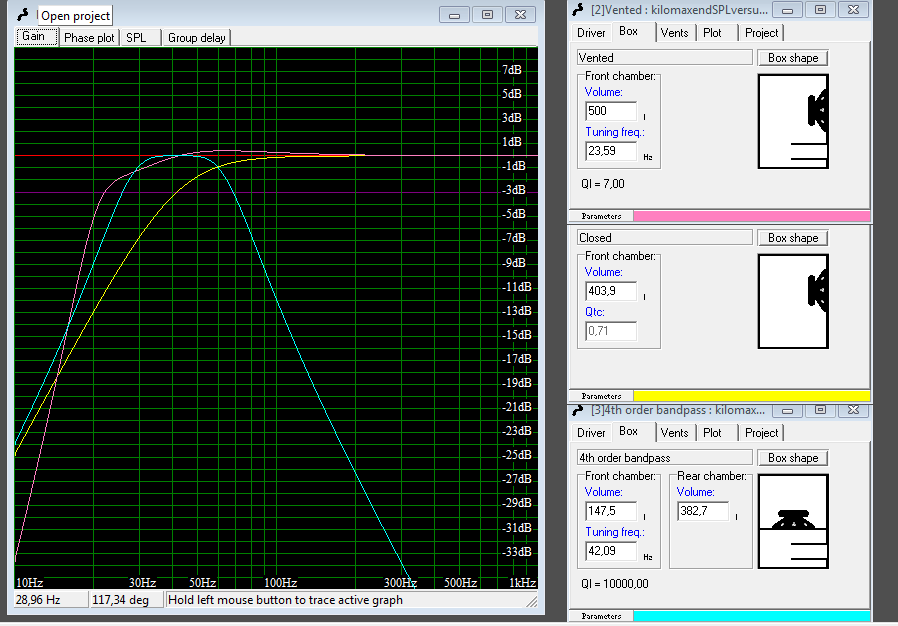Click the Rear chamber Volume label
The image size is (898, 626).
[695, 492]
